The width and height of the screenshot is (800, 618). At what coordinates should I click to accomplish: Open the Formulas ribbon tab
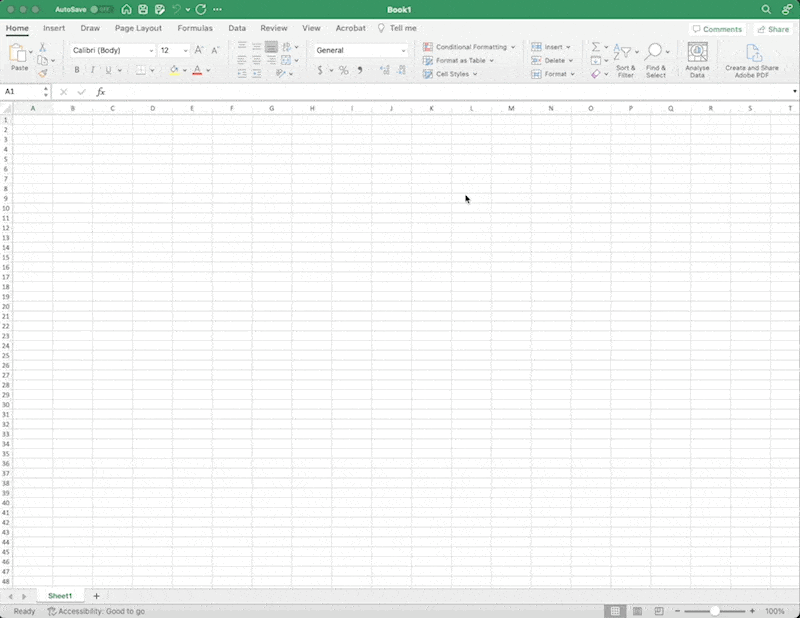(x=195, y=28)
